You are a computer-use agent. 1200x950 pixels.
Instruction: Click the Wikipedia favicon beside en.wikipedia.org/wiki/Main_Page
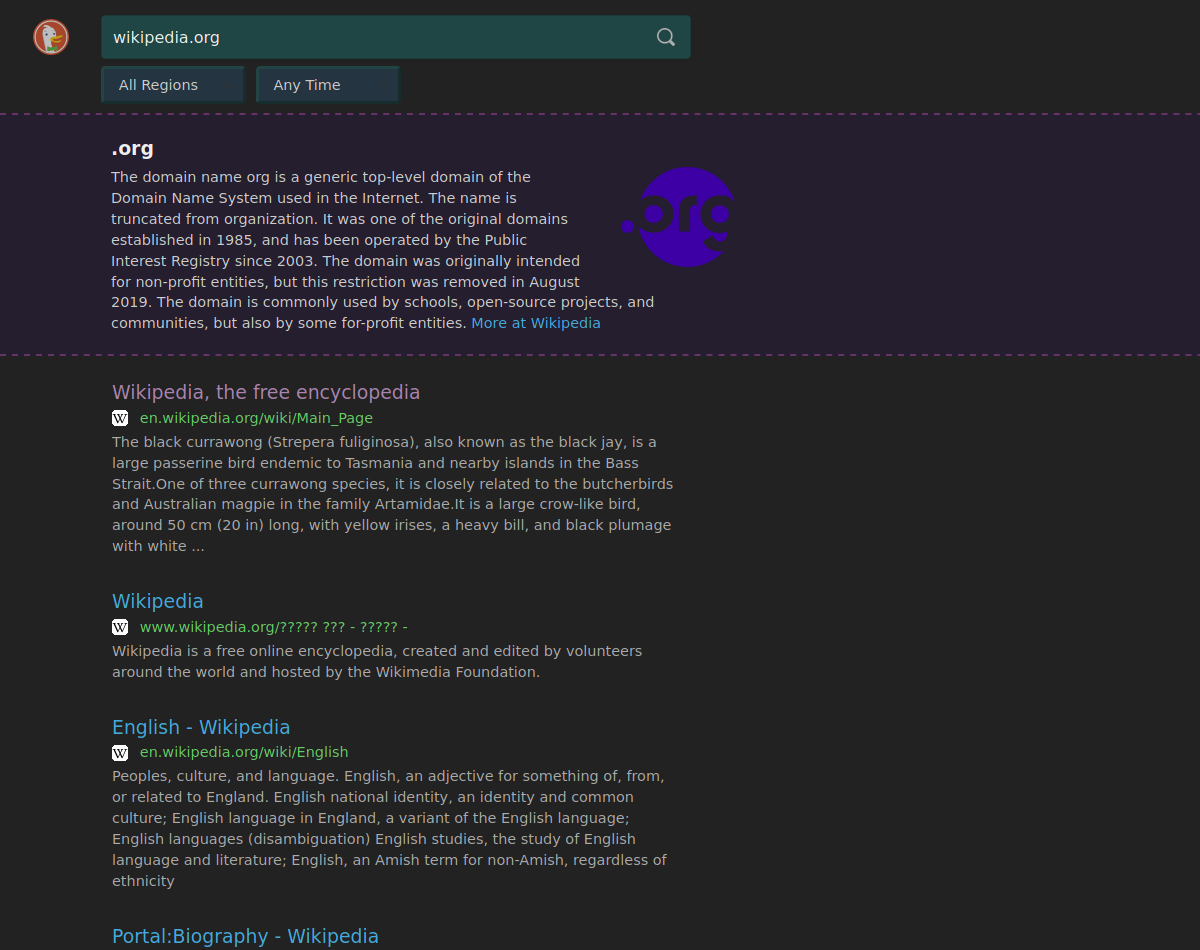click(120, 418)
